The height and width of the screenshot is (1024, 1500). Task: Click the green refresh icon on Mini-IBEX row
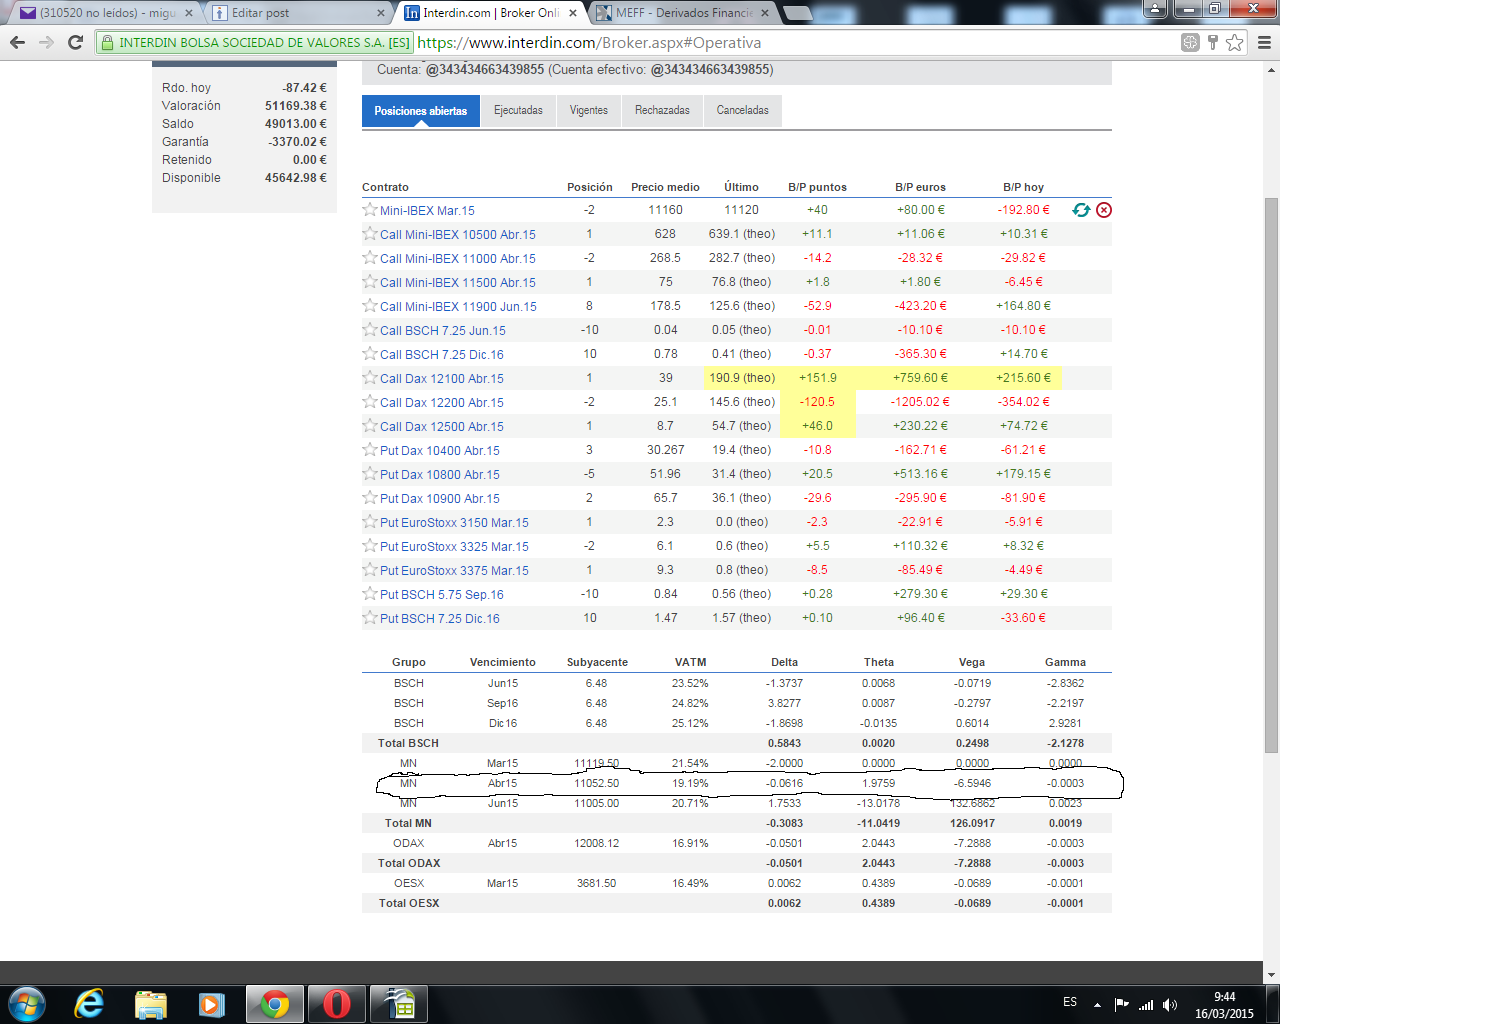(x=1081, y=210)
